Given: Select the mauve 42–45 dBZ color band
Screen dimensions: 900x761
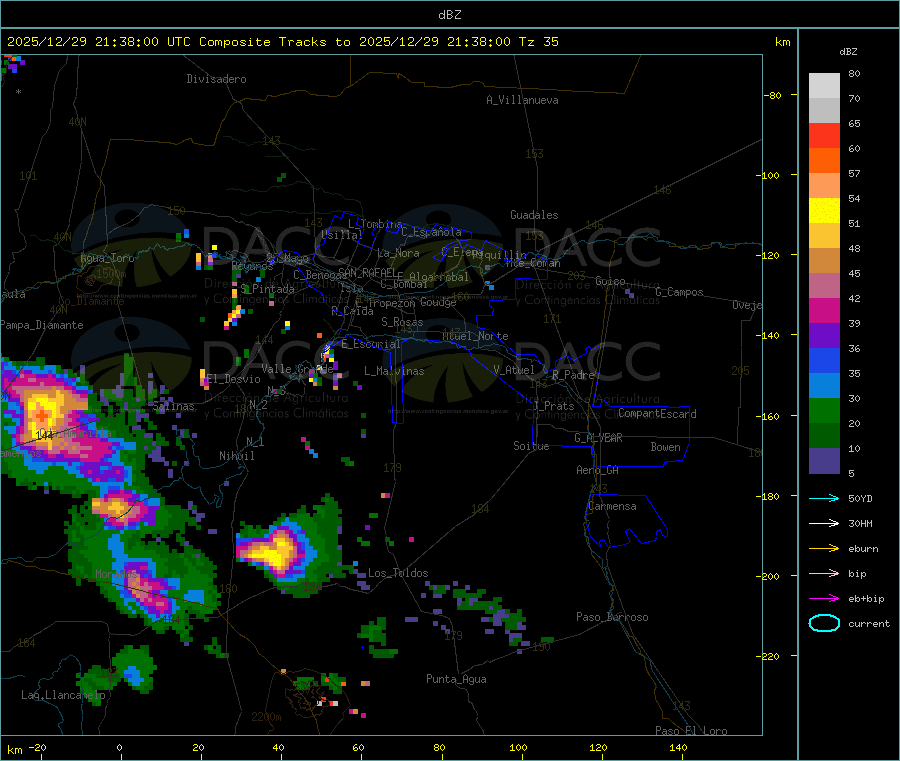Looking at the screenshot, I should pos(824,286).
